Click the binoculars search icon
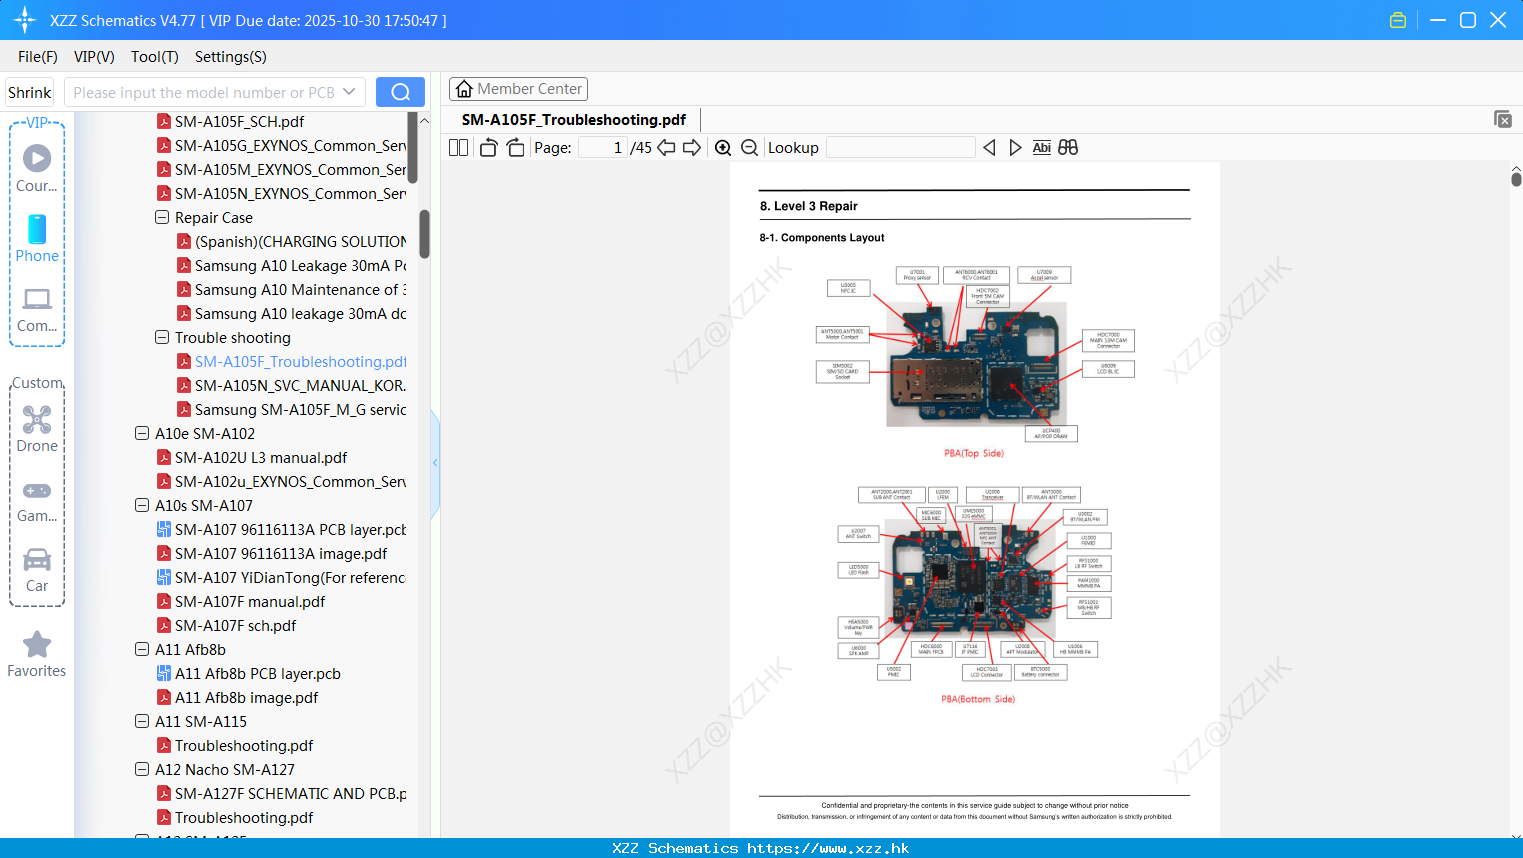 [x=1068, y=148]
